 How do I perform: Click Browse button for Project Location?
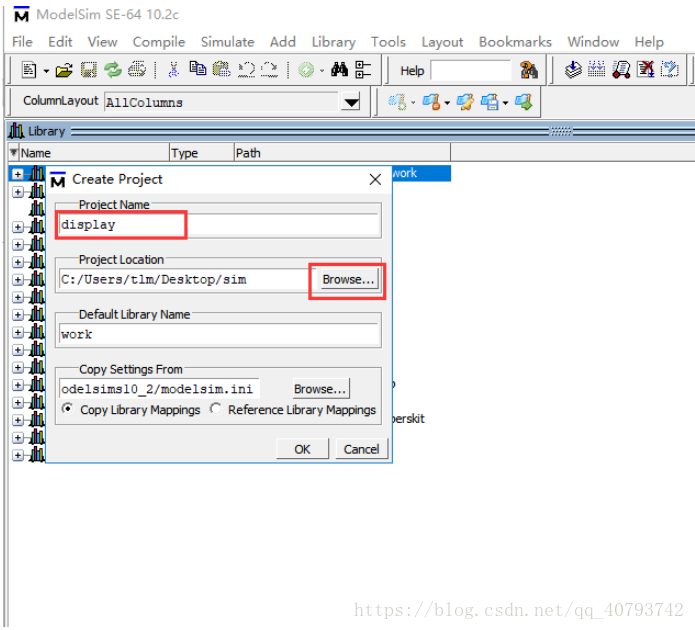(348, 279)
